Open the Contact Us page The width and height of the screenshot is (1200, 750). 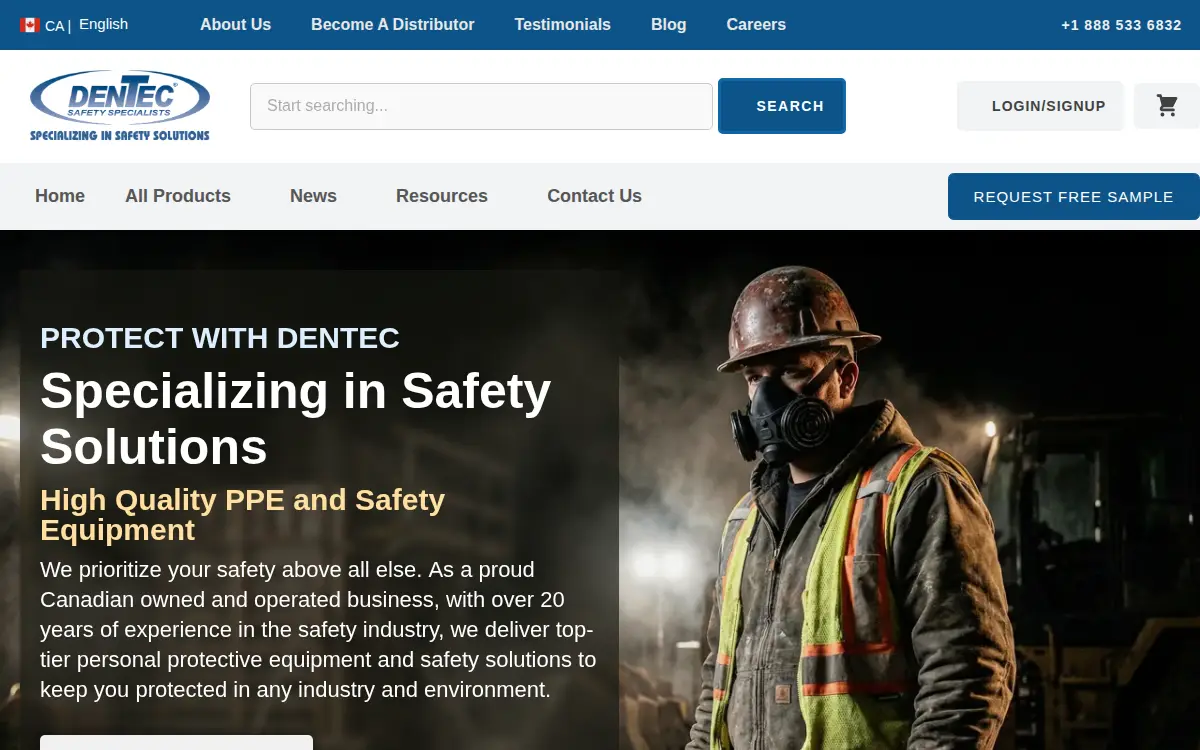click(594, 196)
